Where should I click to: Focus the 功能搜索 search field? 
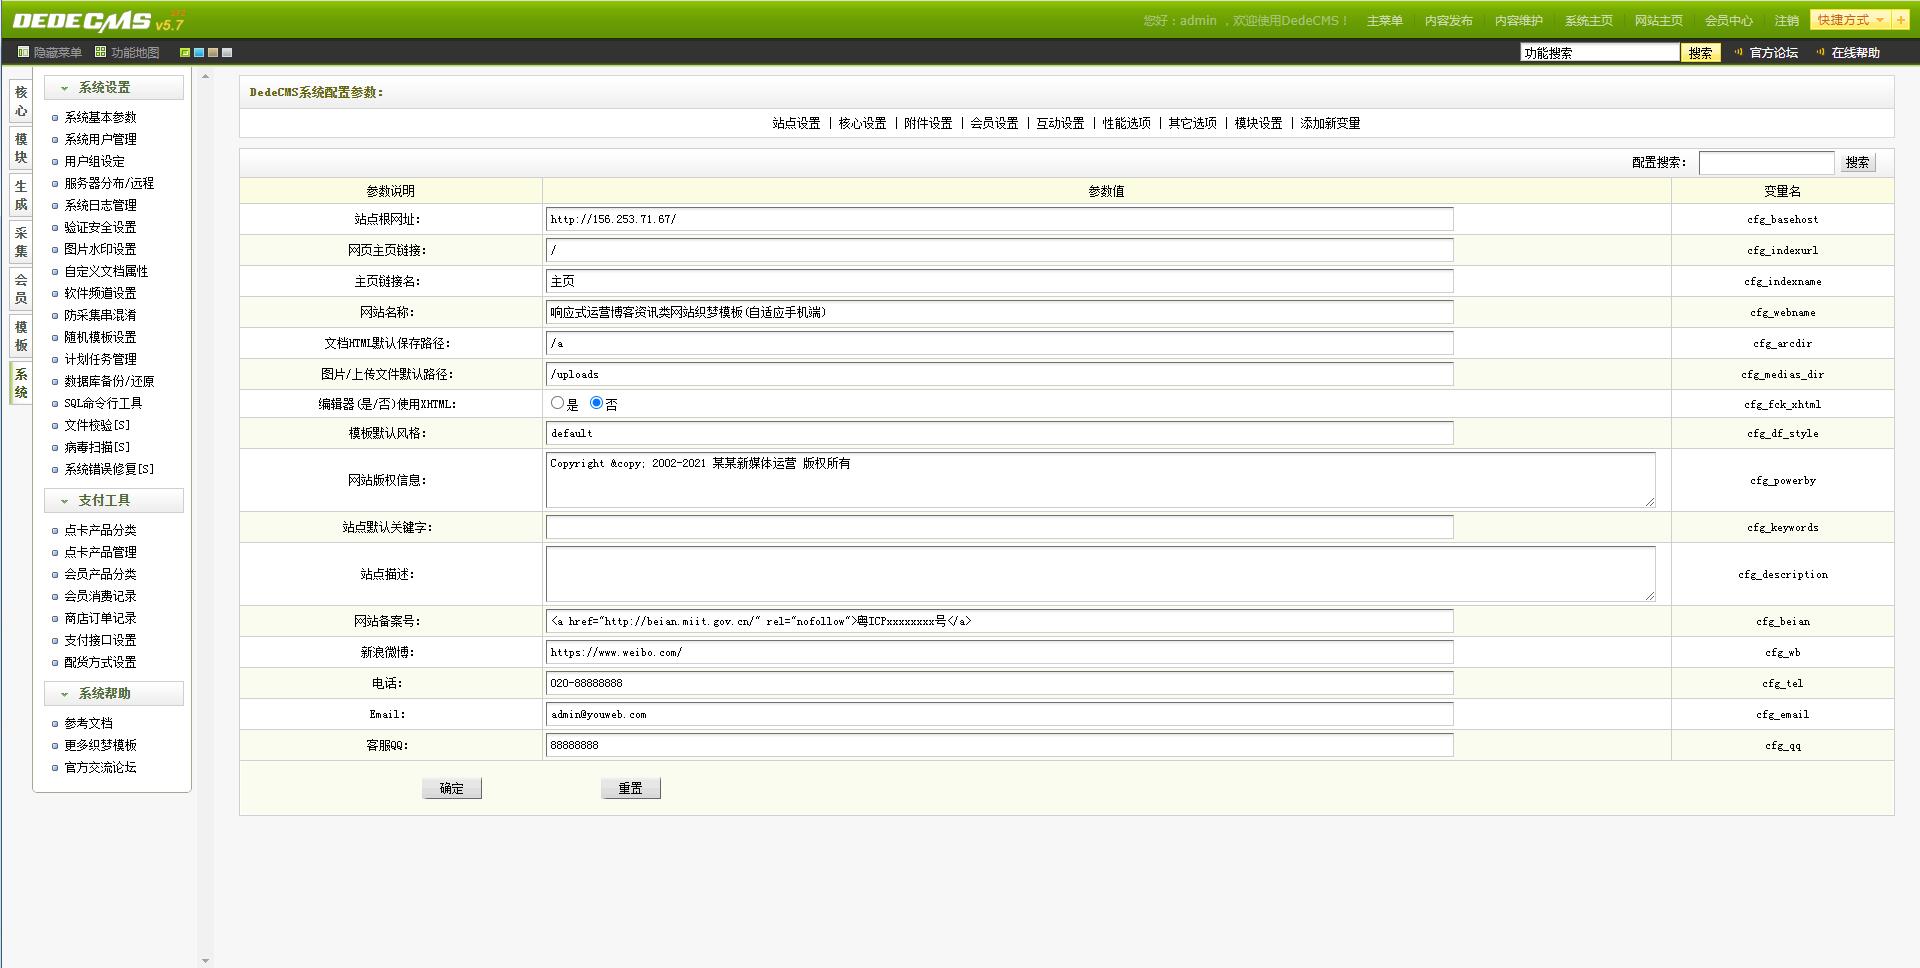(1600, 53)
